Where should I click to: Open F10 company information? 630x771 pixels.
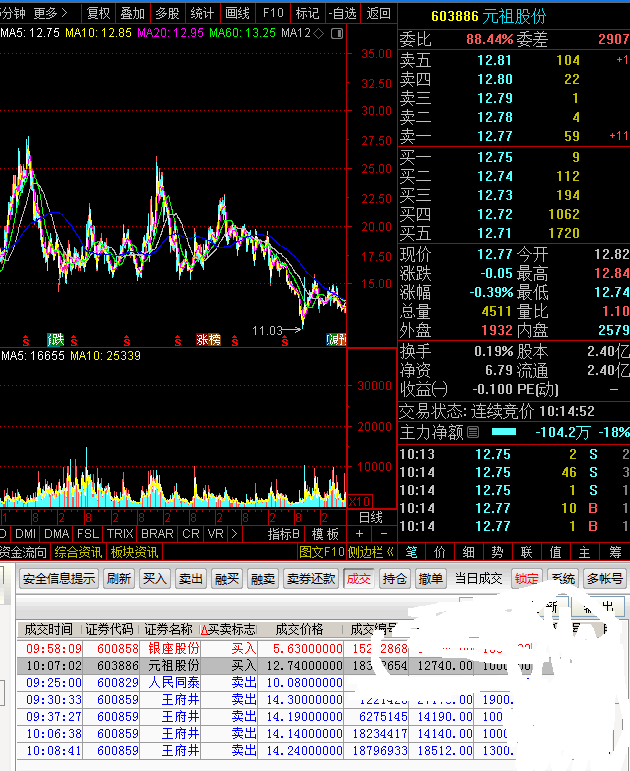coord(273,13)
